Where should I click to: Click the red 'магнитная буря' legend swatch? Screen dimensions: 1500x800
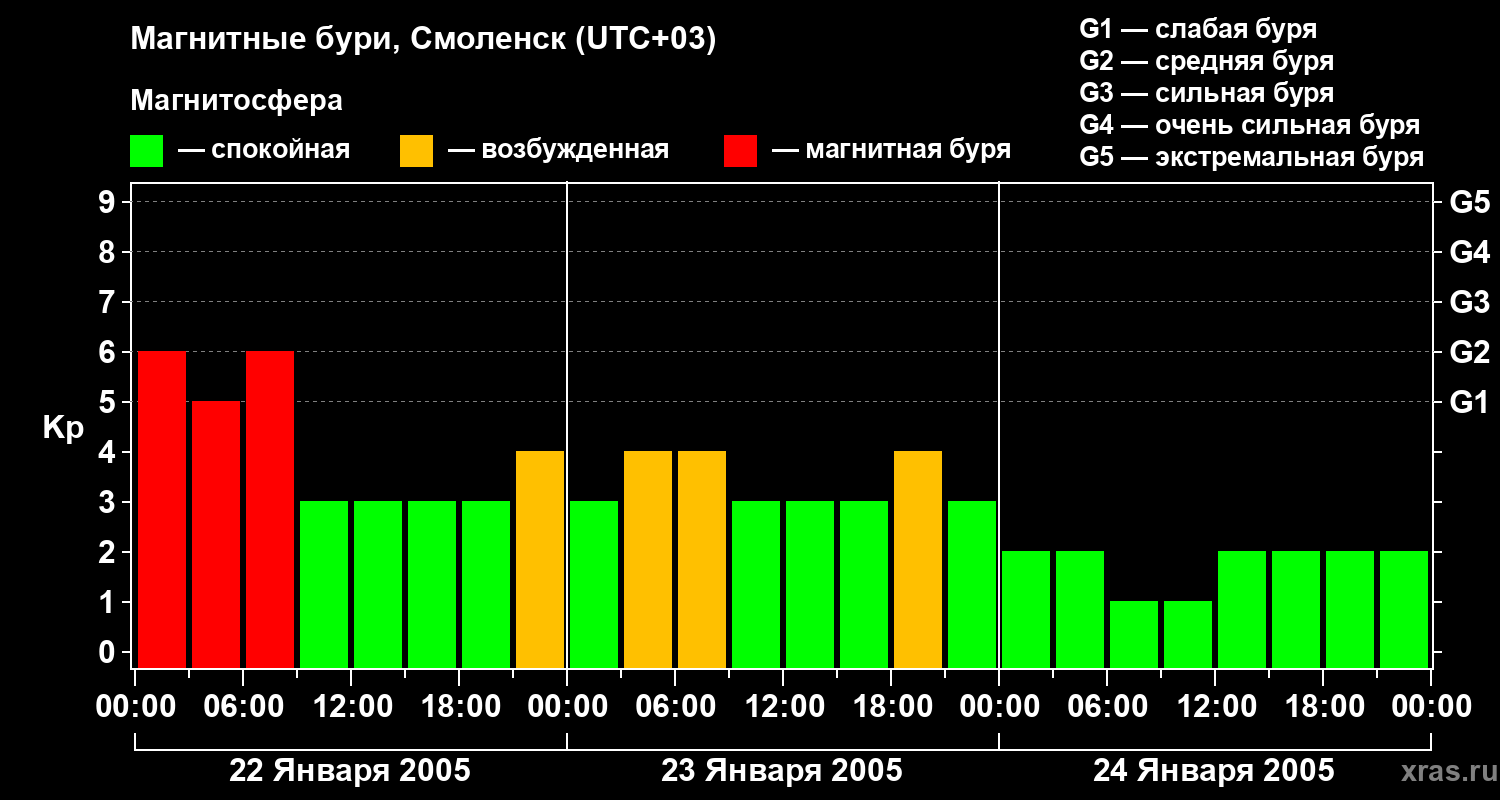[740, 151]
